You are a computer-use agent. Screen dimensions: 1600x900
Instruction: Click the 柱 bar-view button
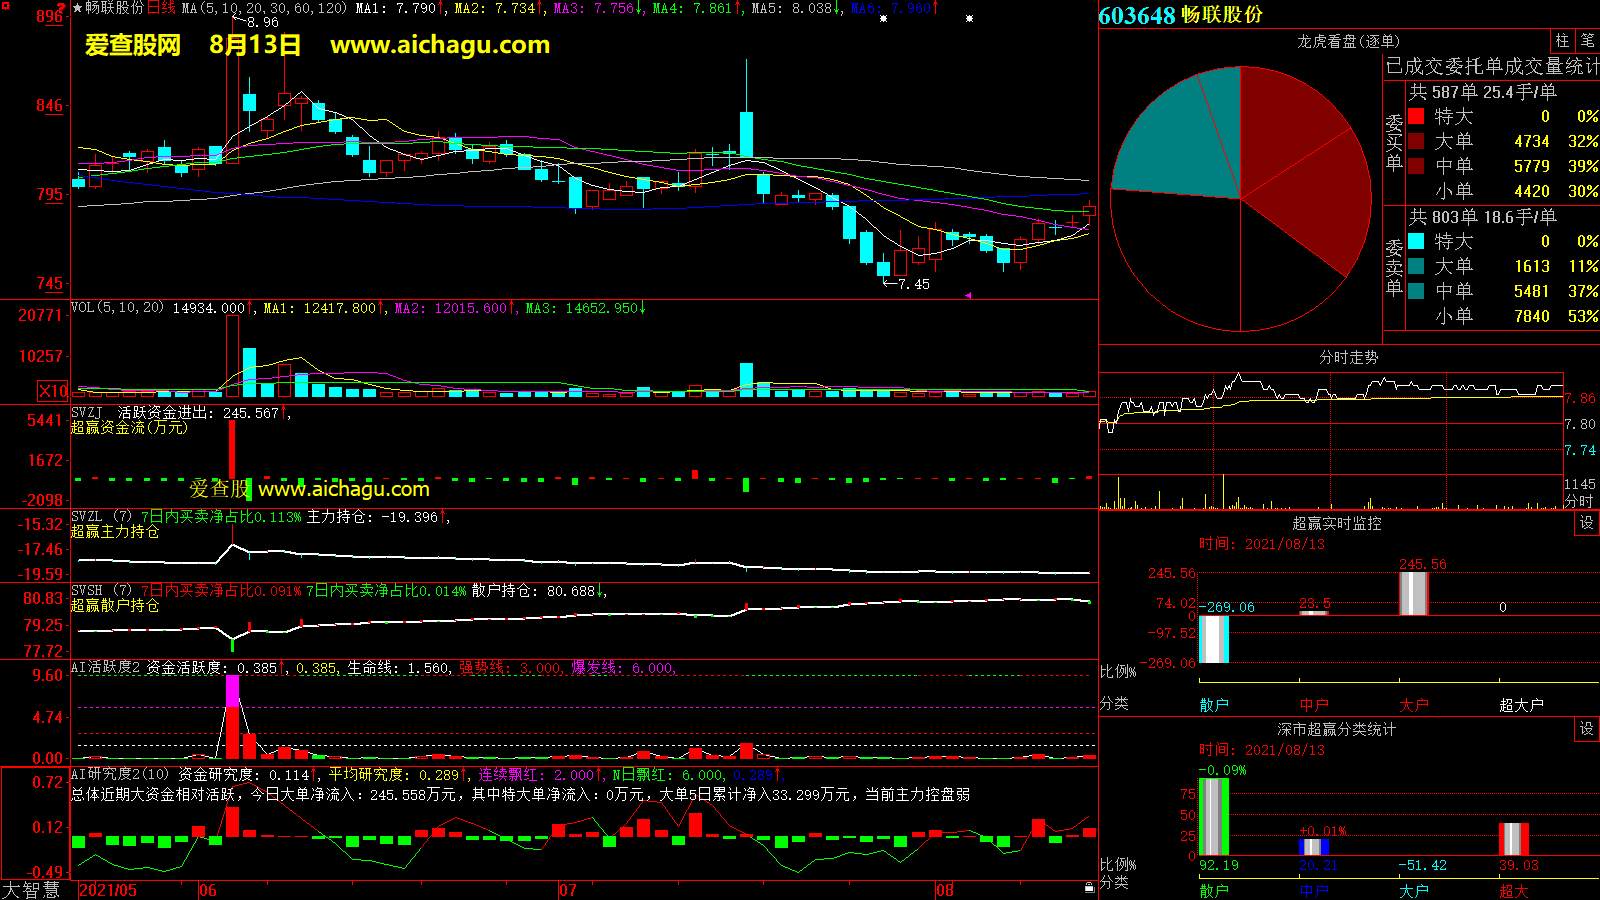(1562, 41)
